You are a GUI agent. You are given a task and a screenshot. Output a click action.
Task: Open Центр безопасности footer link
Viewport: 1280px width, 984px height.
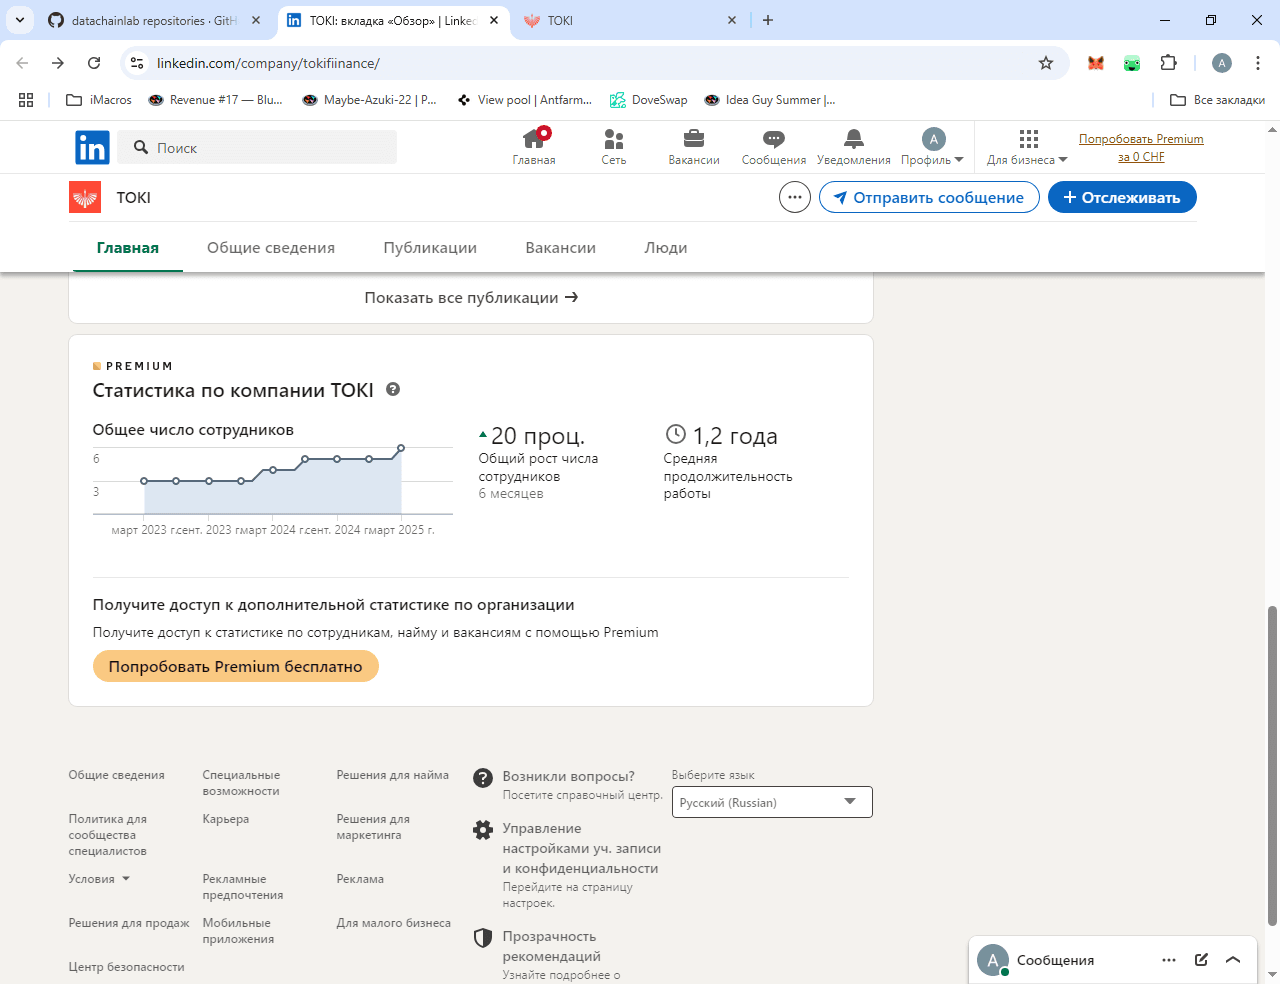coord(126,967)
